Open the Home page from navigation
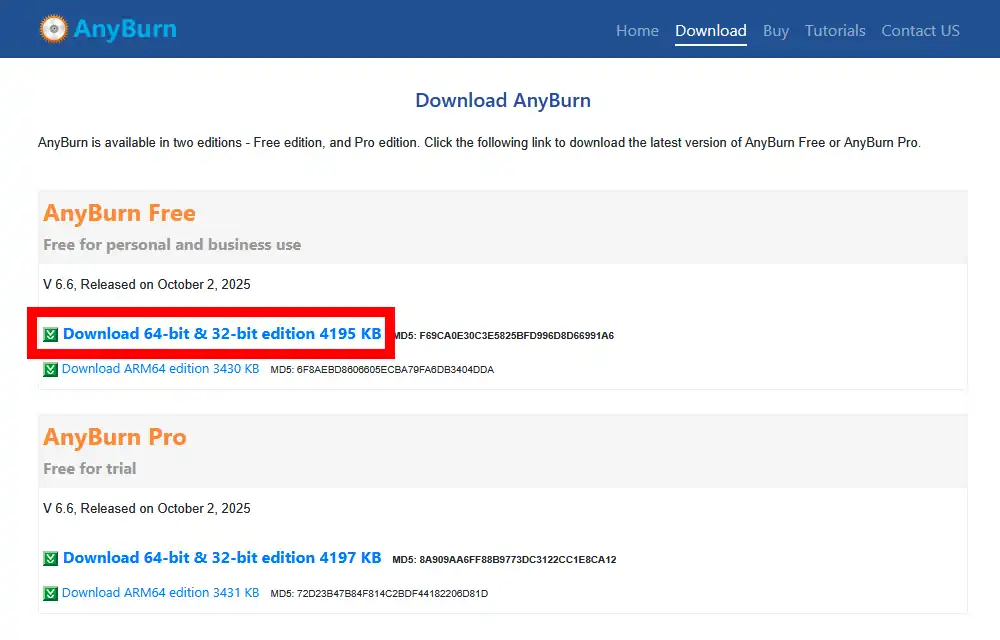The width and height of the screenshot is (1000, 640). [637, 30]
